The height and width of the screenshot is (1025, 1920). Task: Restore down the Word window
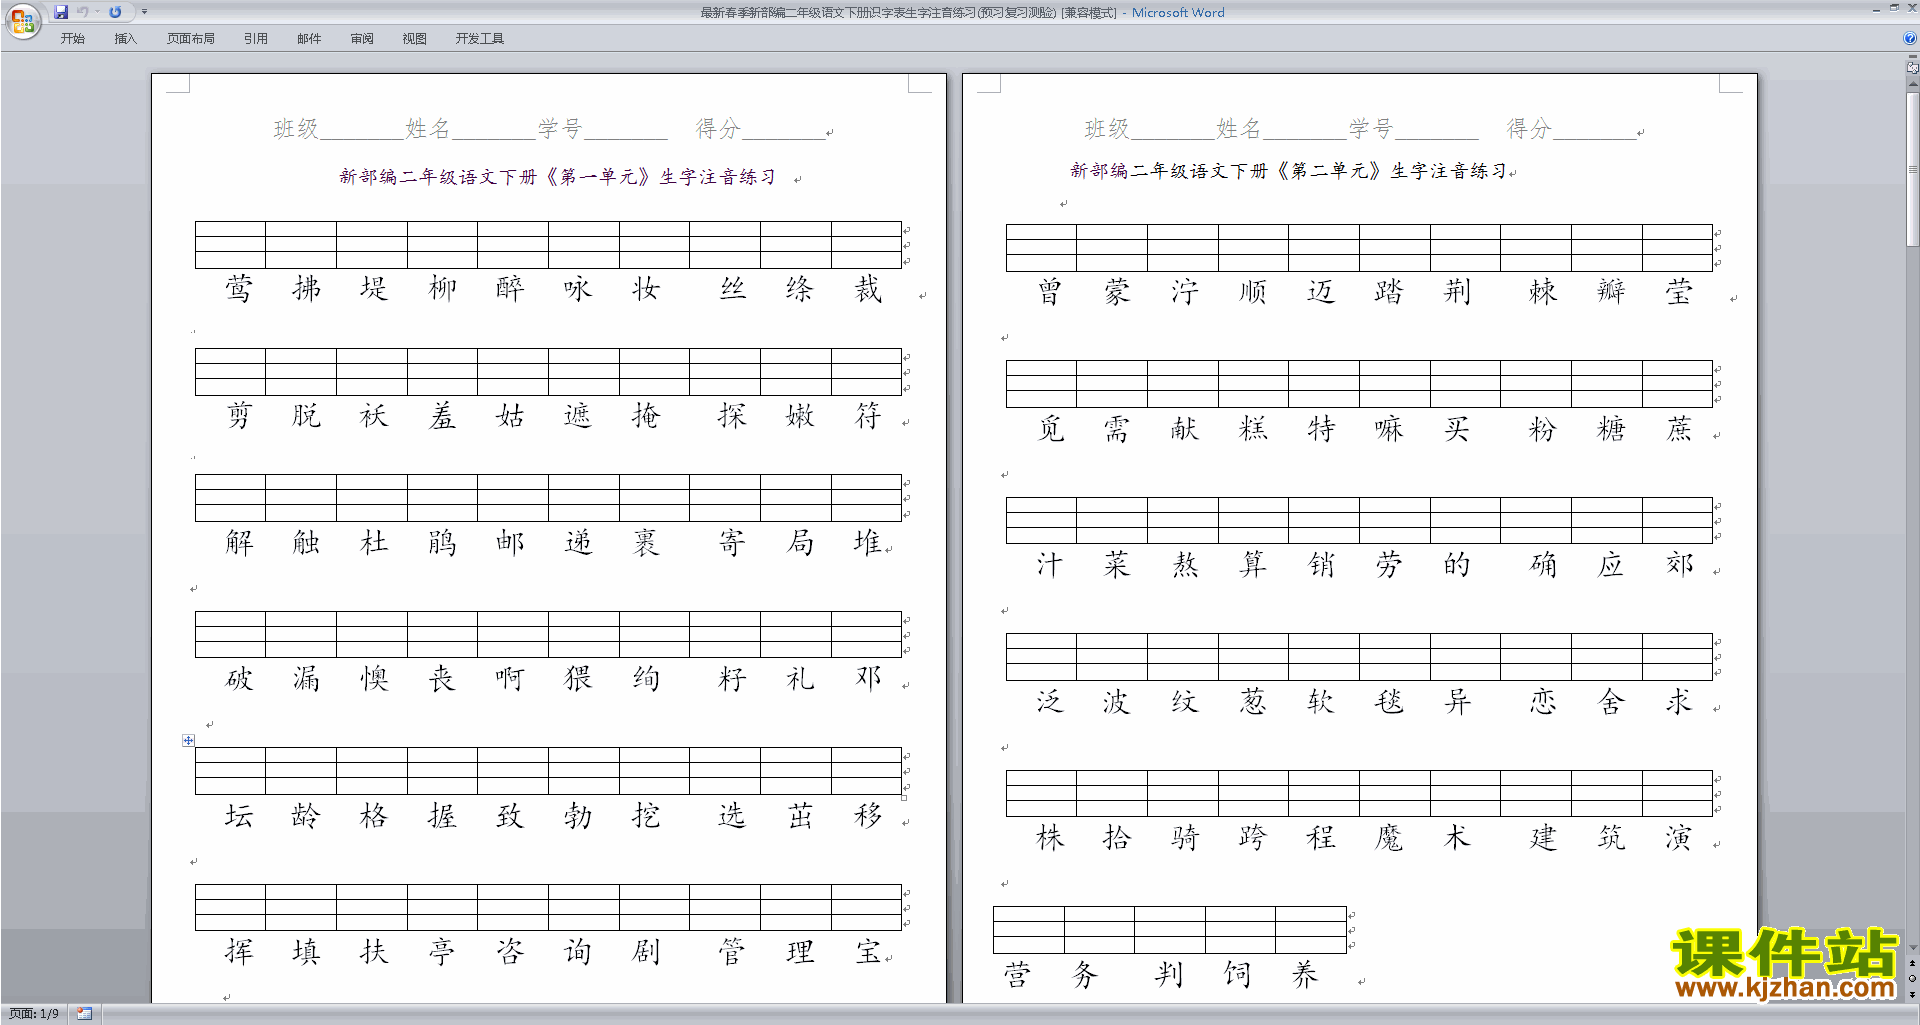click(1894, 8)
